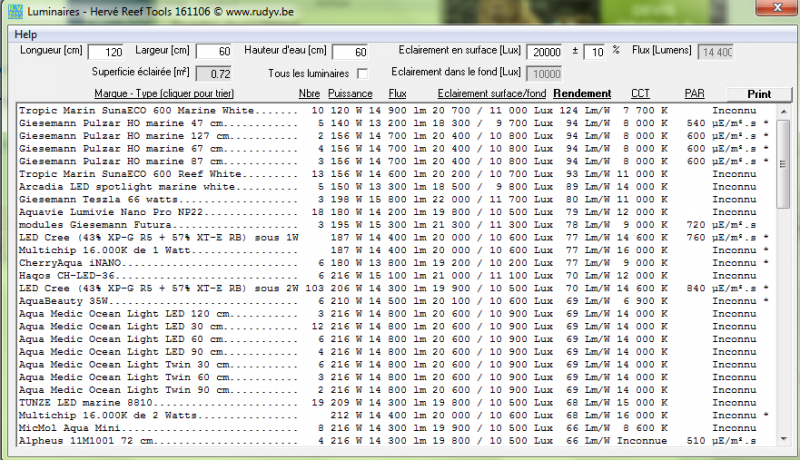800x460 pixels.
Task: Enable the Tous les luminaires checkbox
Action: click(x=362, y=74)
